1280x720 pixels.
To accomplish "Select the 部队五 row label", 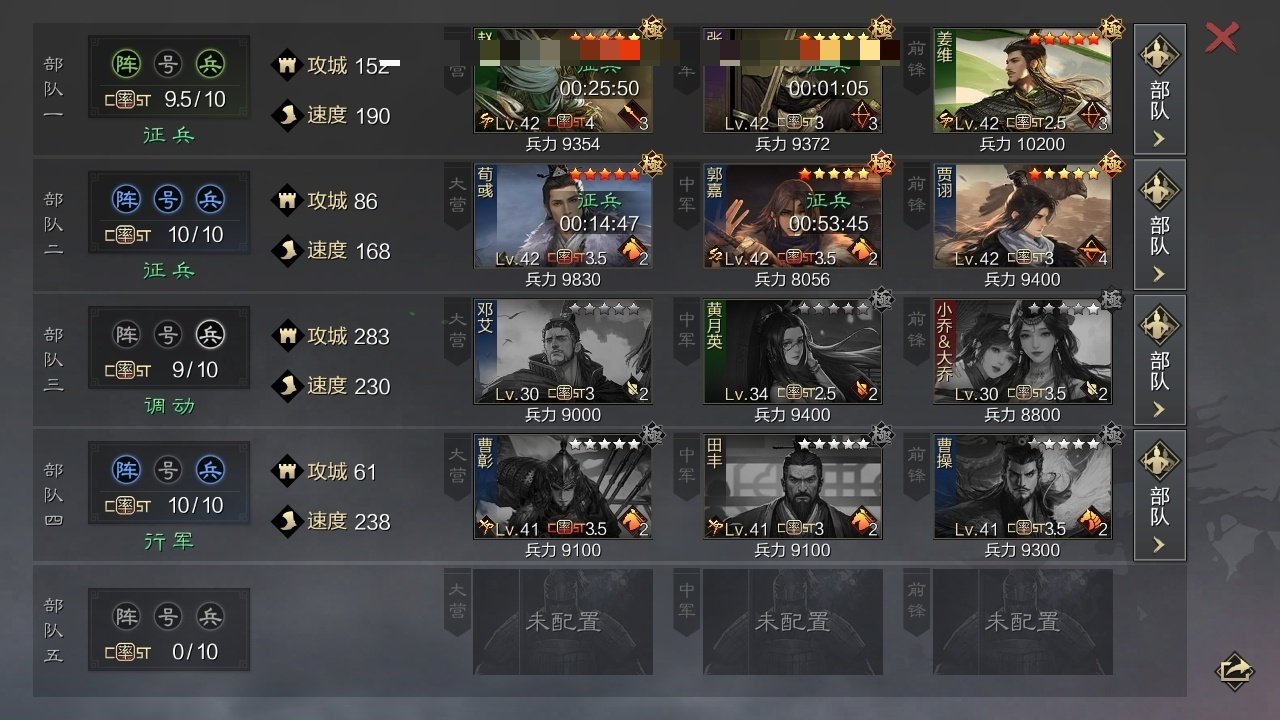I will tap(54, 630).
